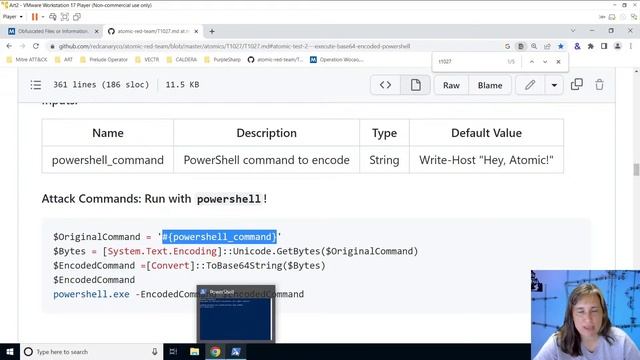Open the CALDERA bookmark folder
This screenshot has width=640, height=360.
pyautogui.click(x=182, y=60)
